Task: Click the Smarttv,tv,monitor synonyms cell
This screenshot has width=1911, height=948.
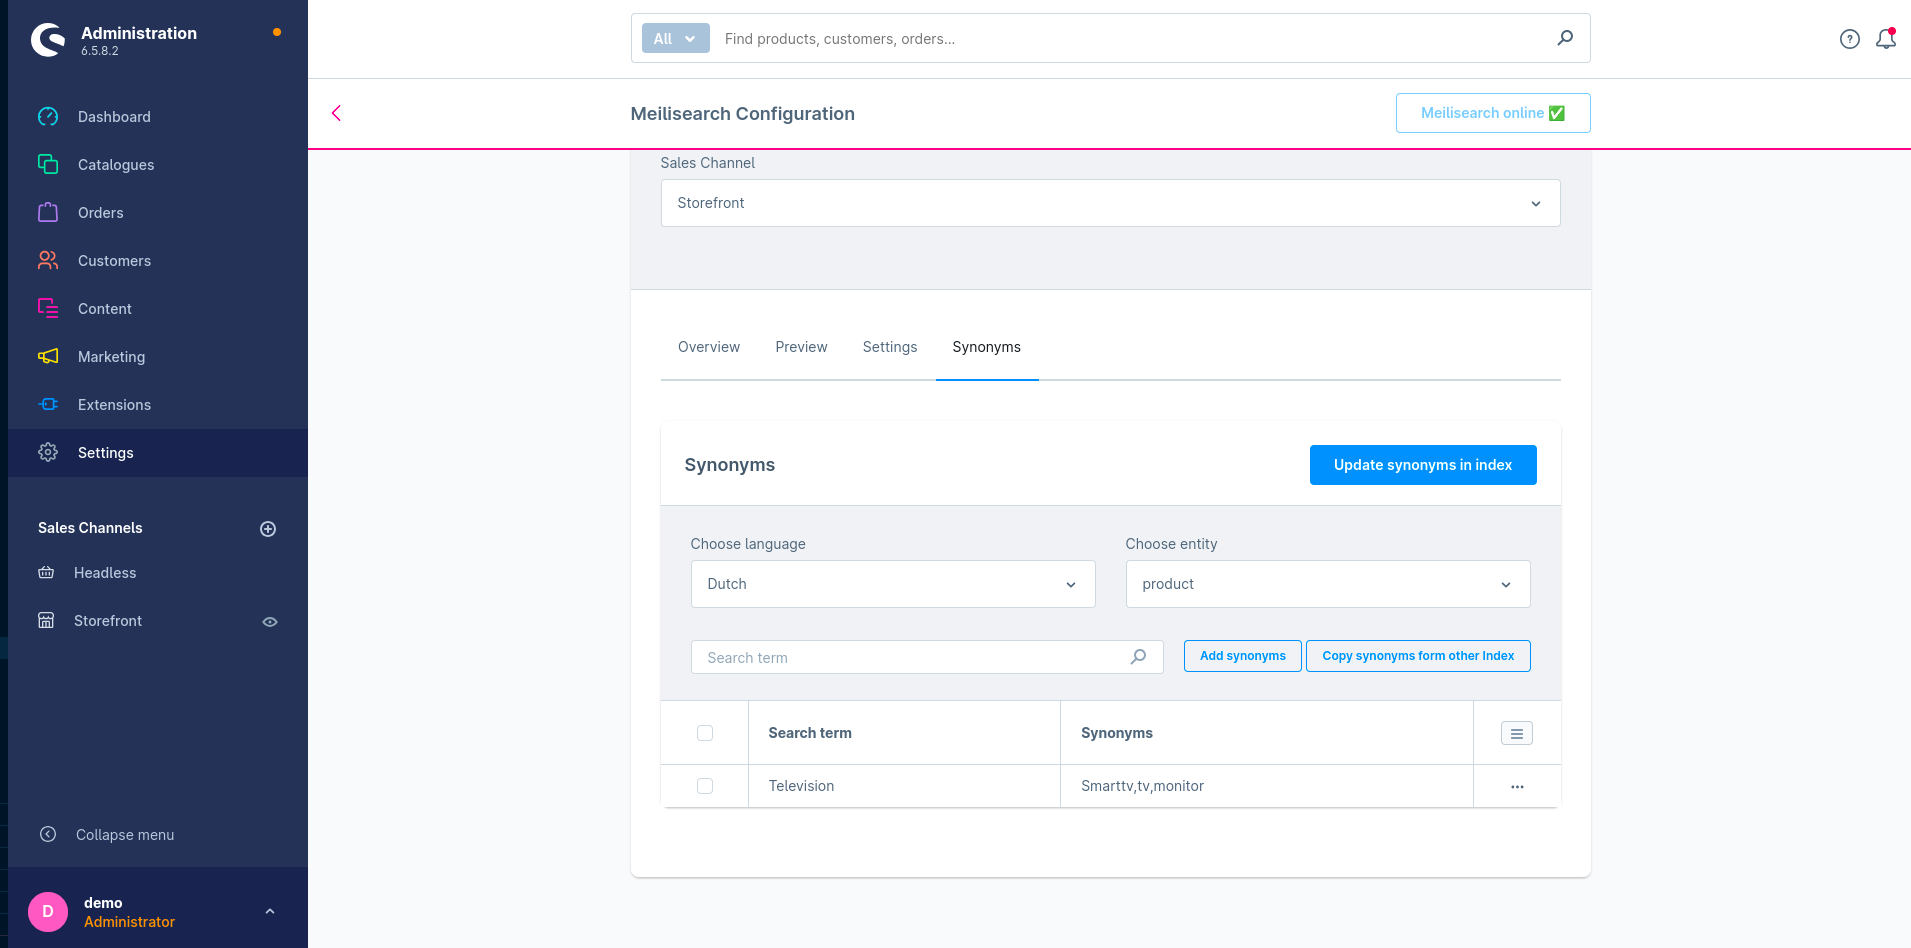Action: pos(1267,786)
